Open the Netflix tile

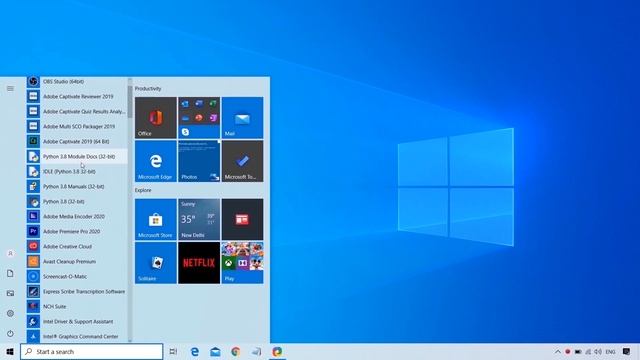199,263
